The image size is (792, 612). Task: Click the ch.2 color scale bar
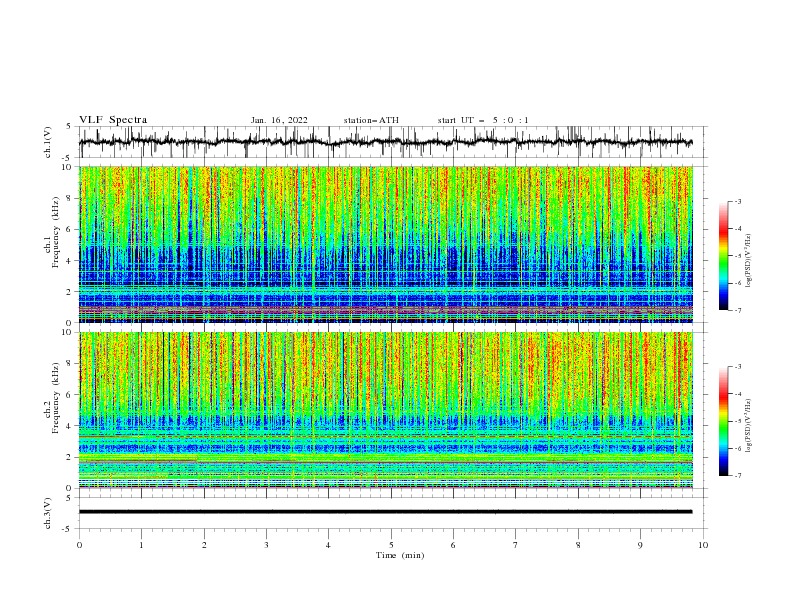coord(724,421)
